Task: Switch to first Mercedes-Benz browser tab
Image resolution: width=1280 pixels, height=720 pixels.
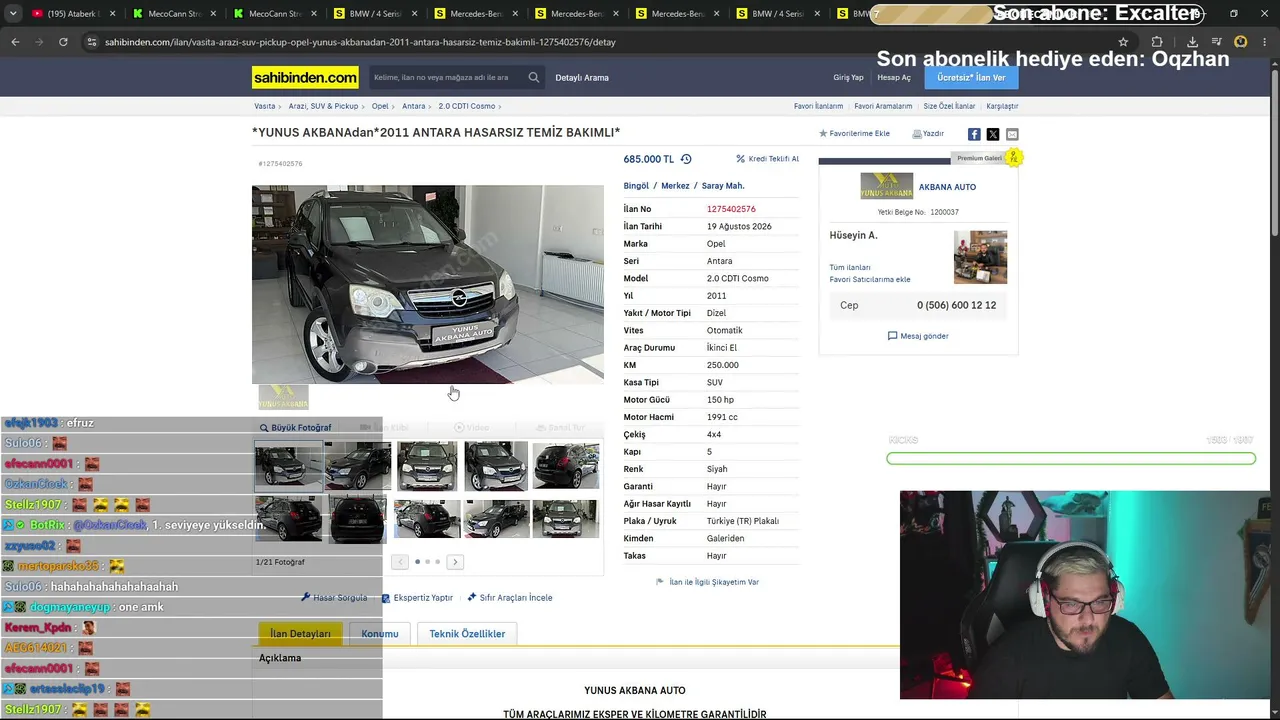Action: click(474, 14)
